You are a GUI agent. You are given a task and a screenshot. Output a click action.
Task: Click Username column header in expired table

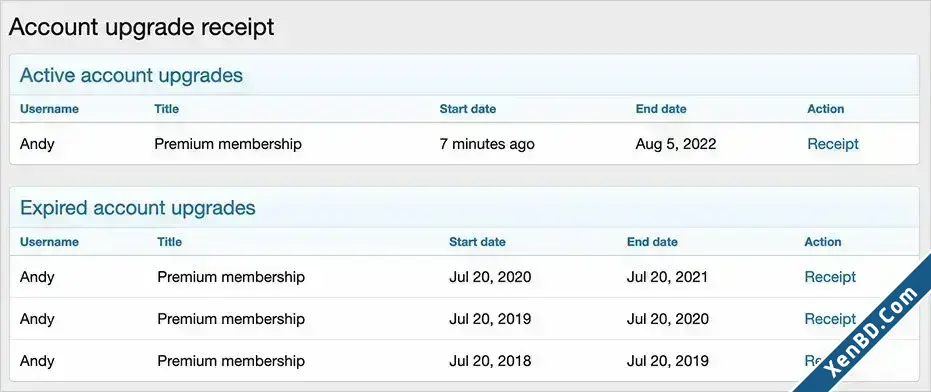click(49, 242)
